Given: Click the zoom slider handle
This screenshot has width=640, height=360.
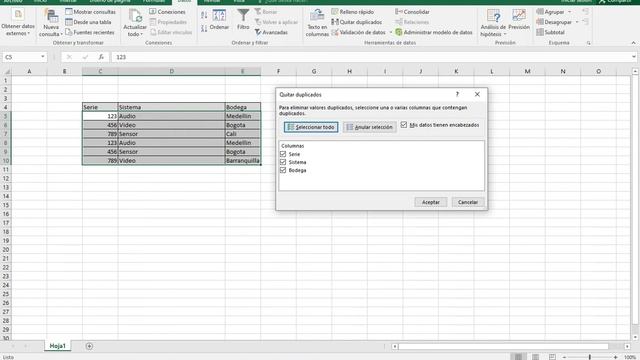Looking at the screenshot, I should (589, 357).
